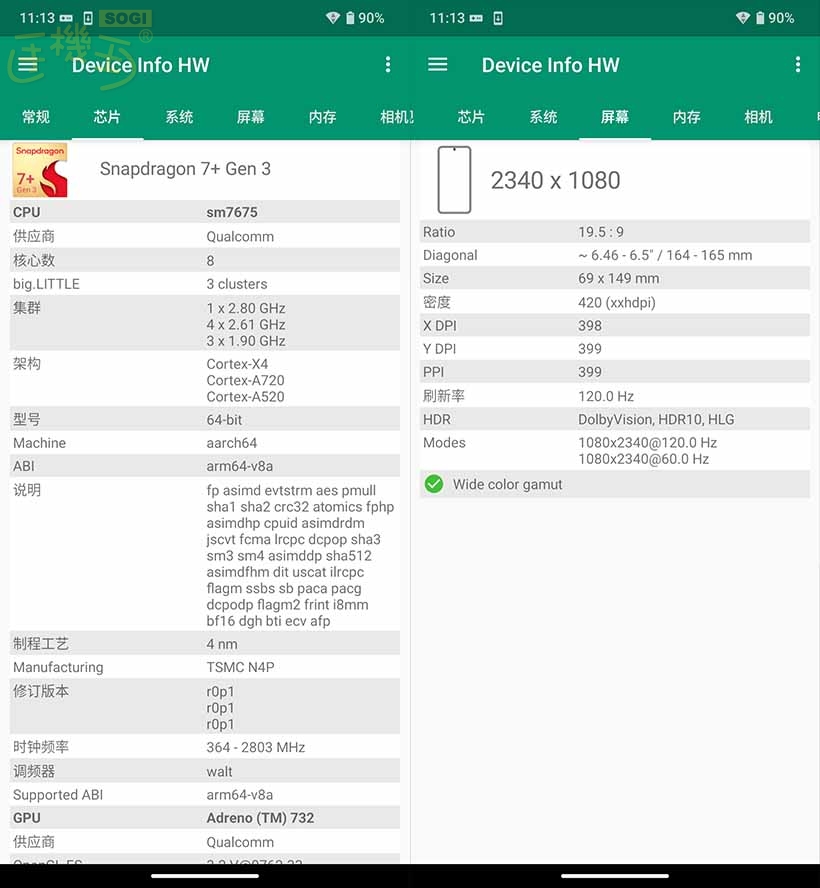Open three-dot overflow menu on right screen
Viewport: 820px width, 888px height.
pyautogui.click(x=798, y=65)
